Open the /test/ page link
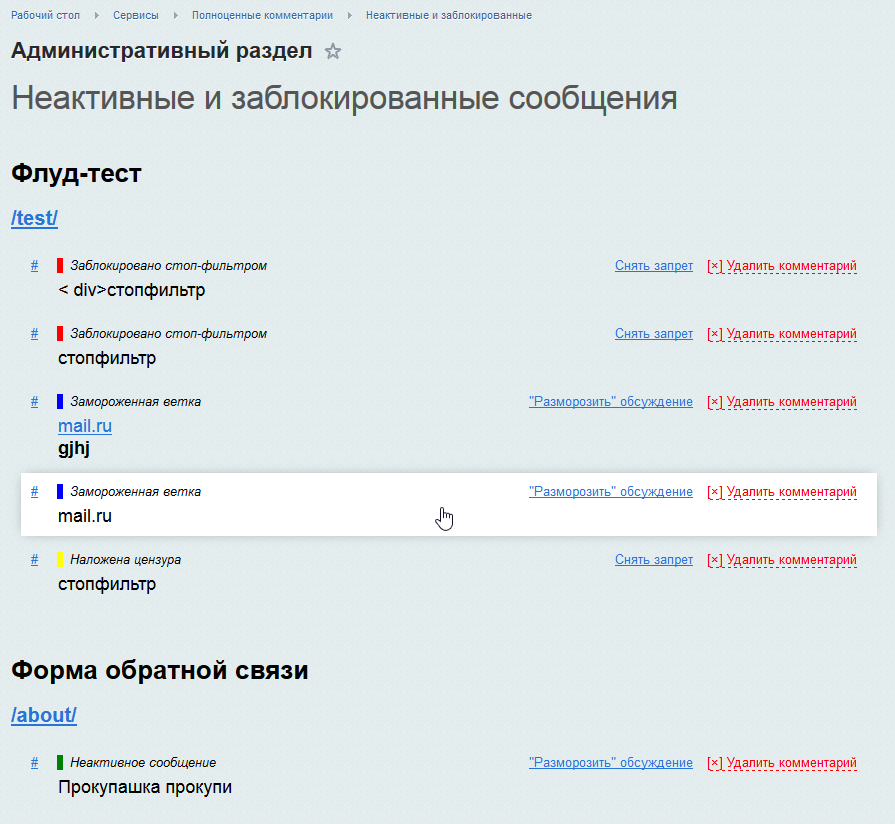 (34, 218)
